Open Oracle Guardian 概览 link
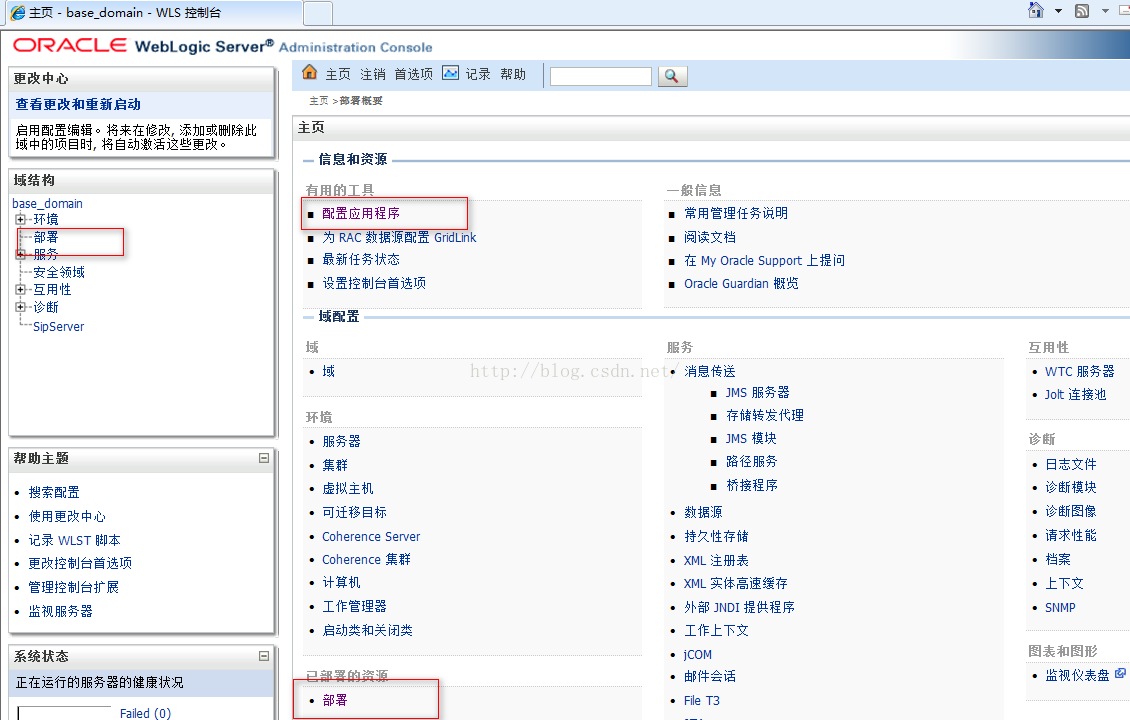This screenshot has width=1130, height=720. click(x=741, y=283)
